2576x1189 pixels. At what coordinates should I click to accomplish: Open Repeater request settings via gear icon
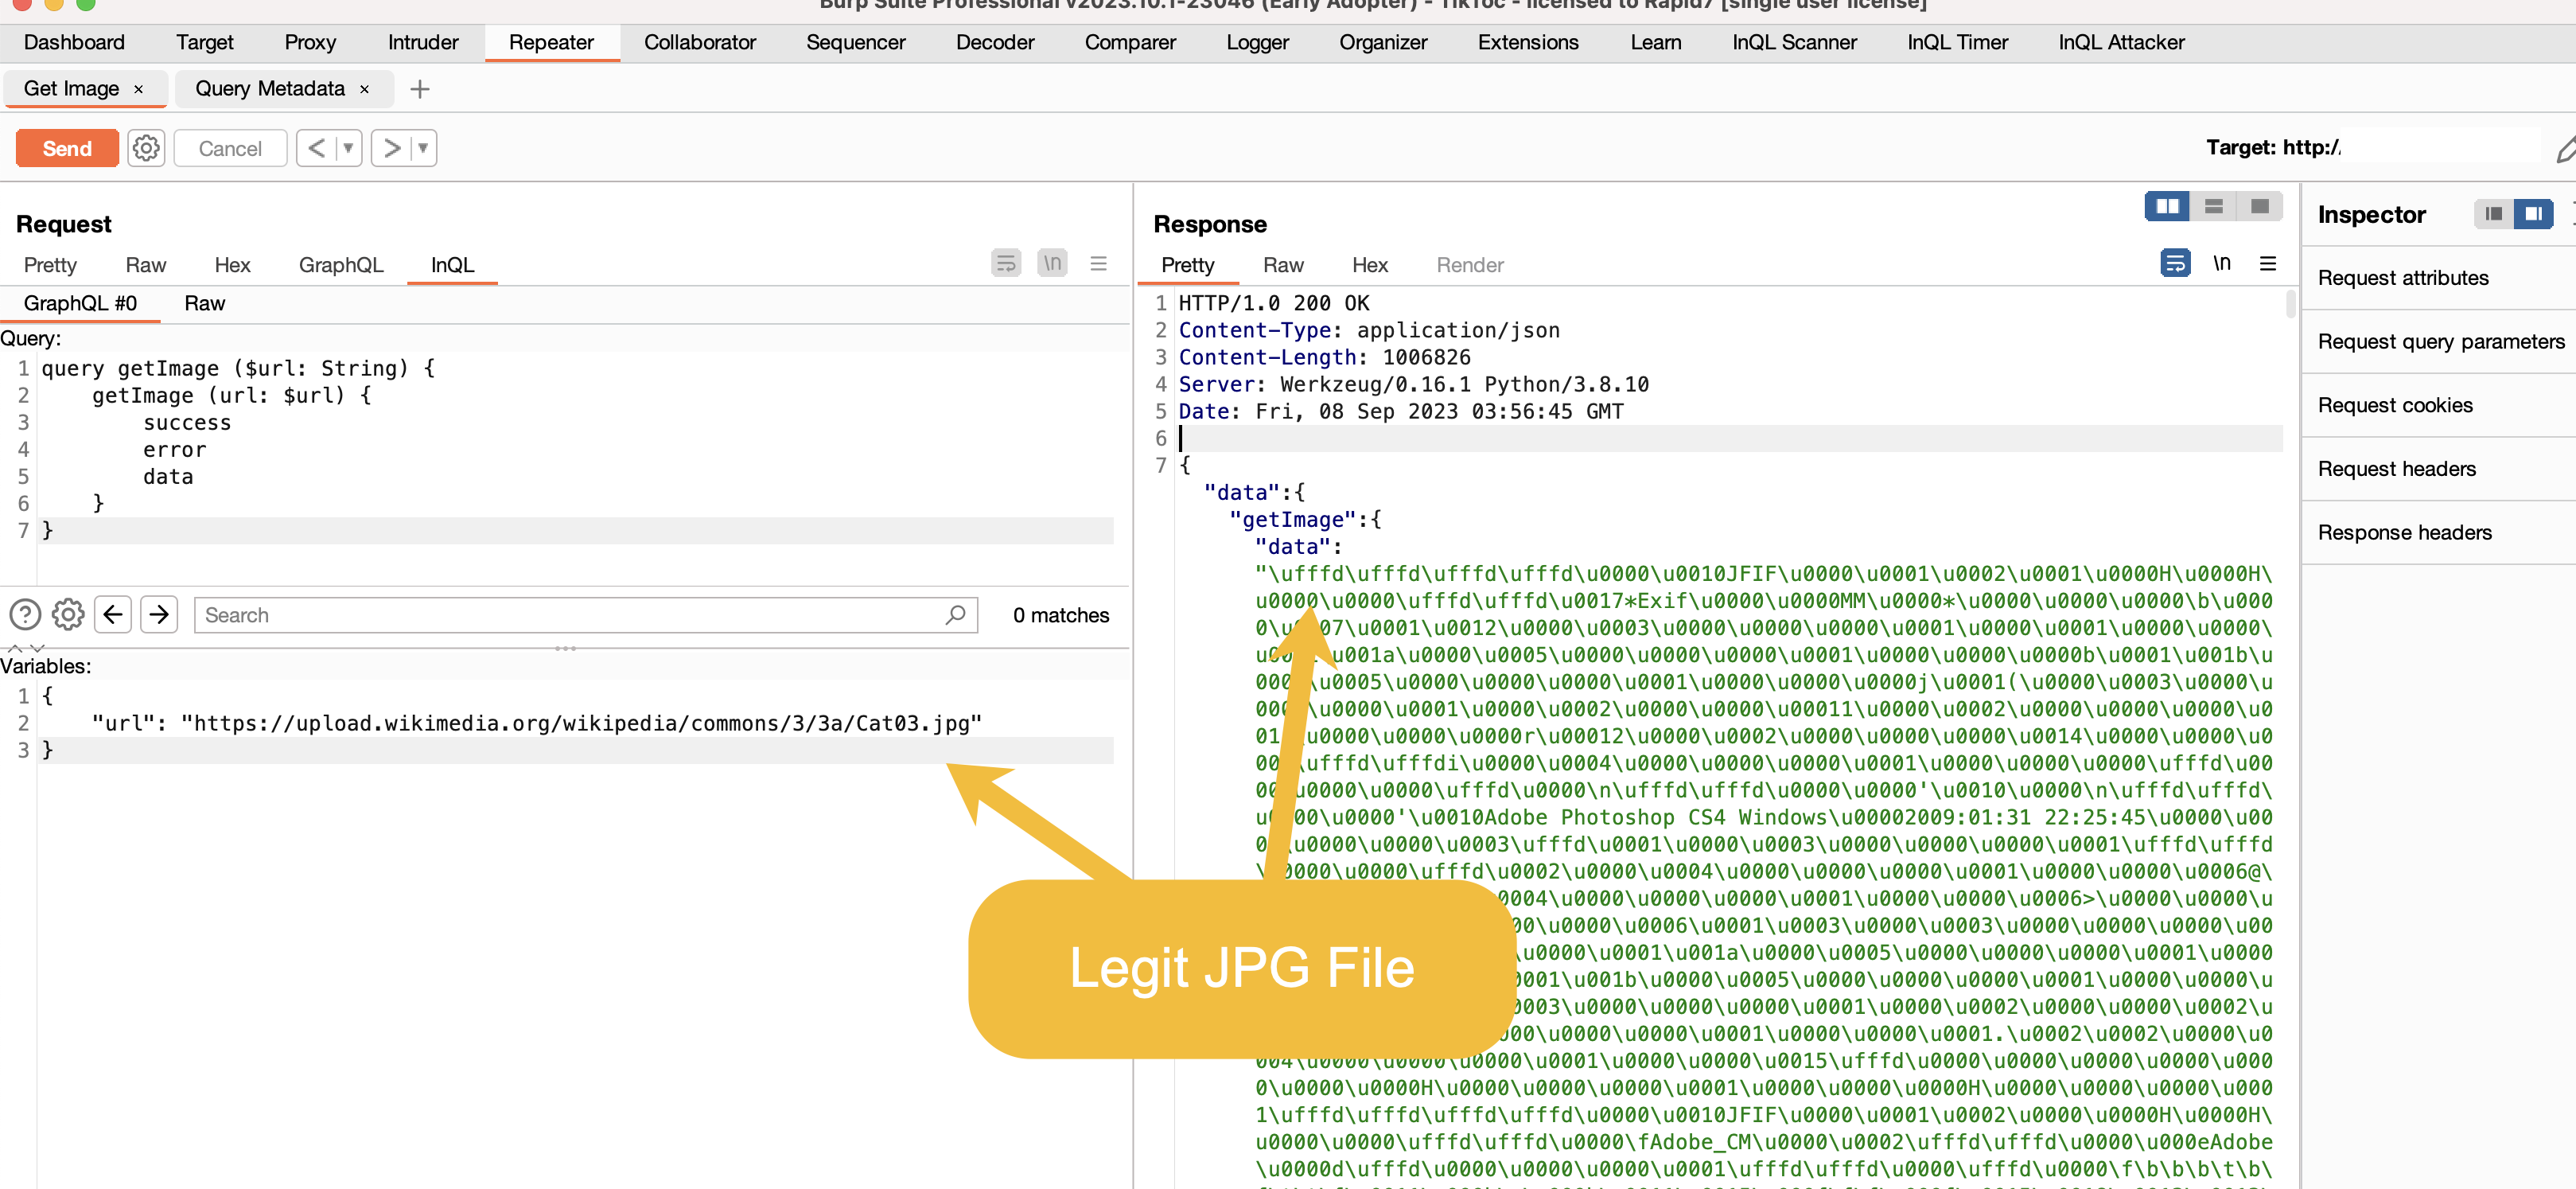pyautogui.click(x=146, y=147)
